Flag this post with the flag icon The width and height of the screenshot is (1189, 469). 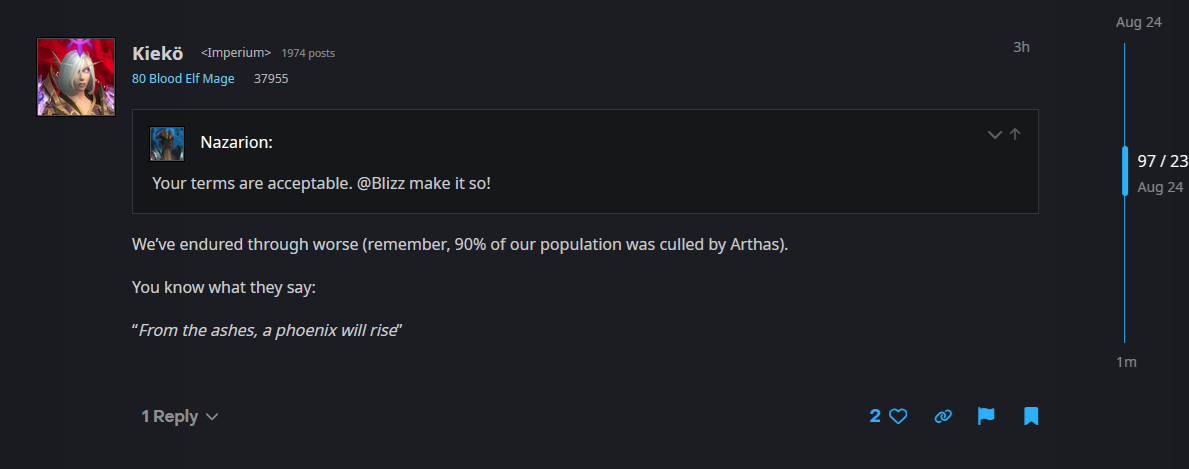tap(986, 416)
